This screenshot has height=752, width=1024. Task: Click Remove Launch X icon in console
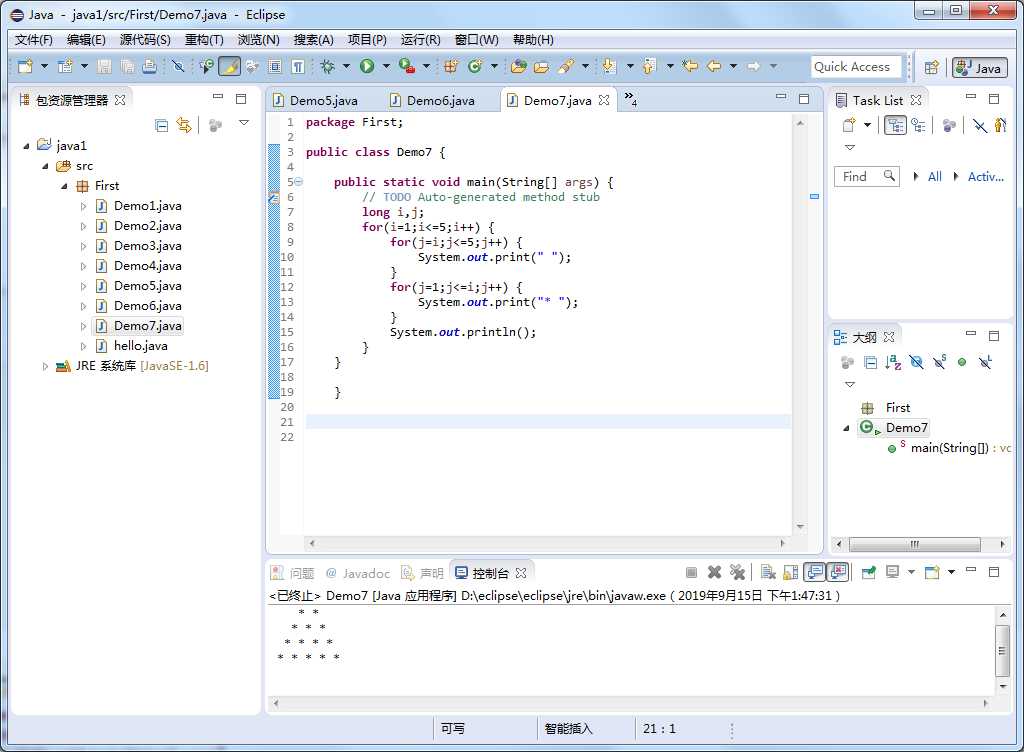tap(714, 572)
